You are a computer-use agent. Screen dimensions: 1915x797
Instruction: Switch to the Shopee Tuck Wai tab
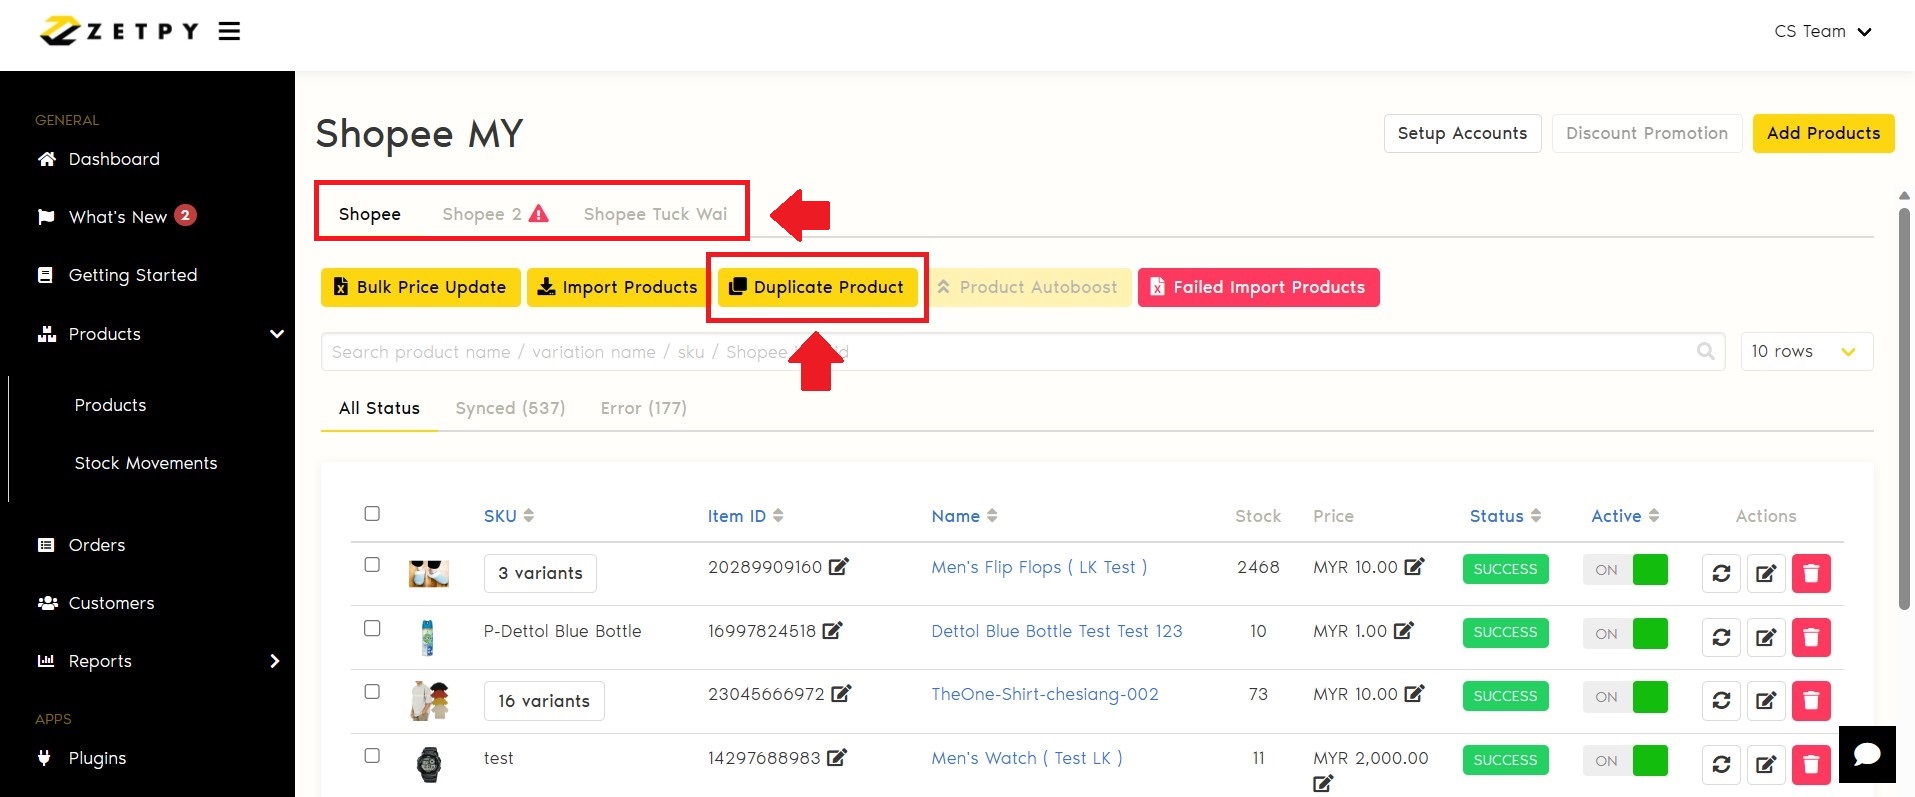(x=655, y=214)
